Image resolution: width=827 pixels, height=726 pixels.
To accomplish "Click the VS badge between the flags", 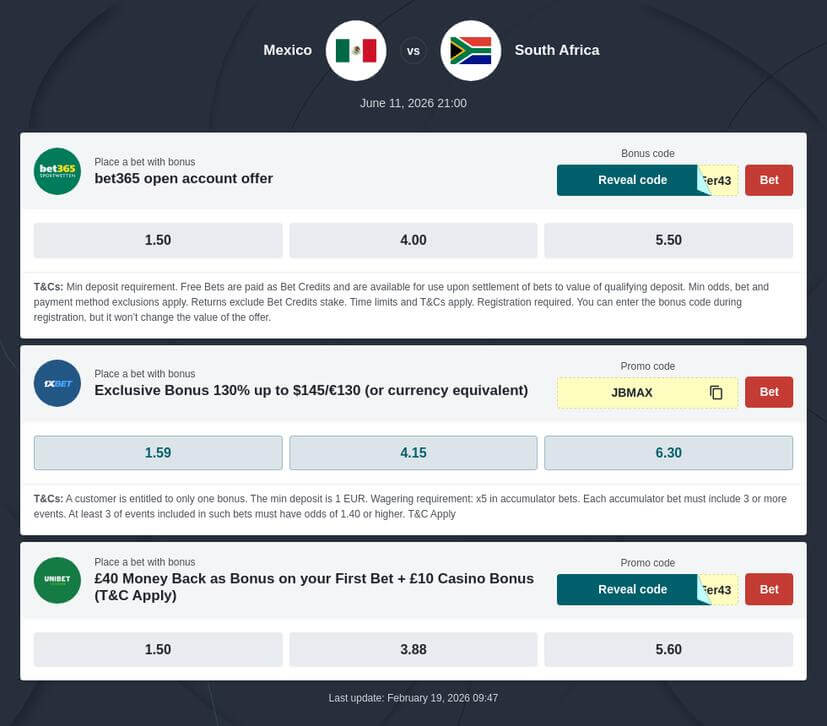I will [x=413, y=50].
